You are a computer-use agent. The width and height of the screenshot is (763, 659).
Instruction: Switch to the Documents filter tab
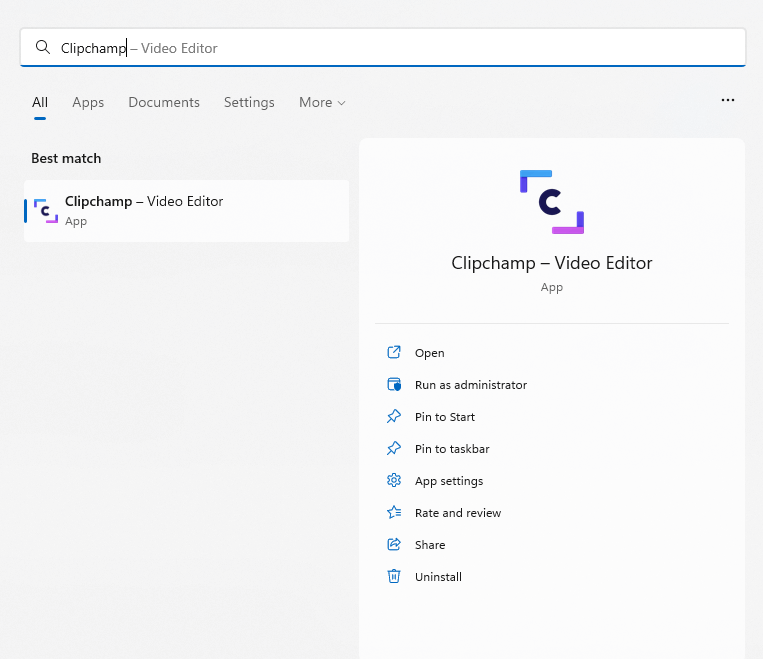(x=164, y=102)
